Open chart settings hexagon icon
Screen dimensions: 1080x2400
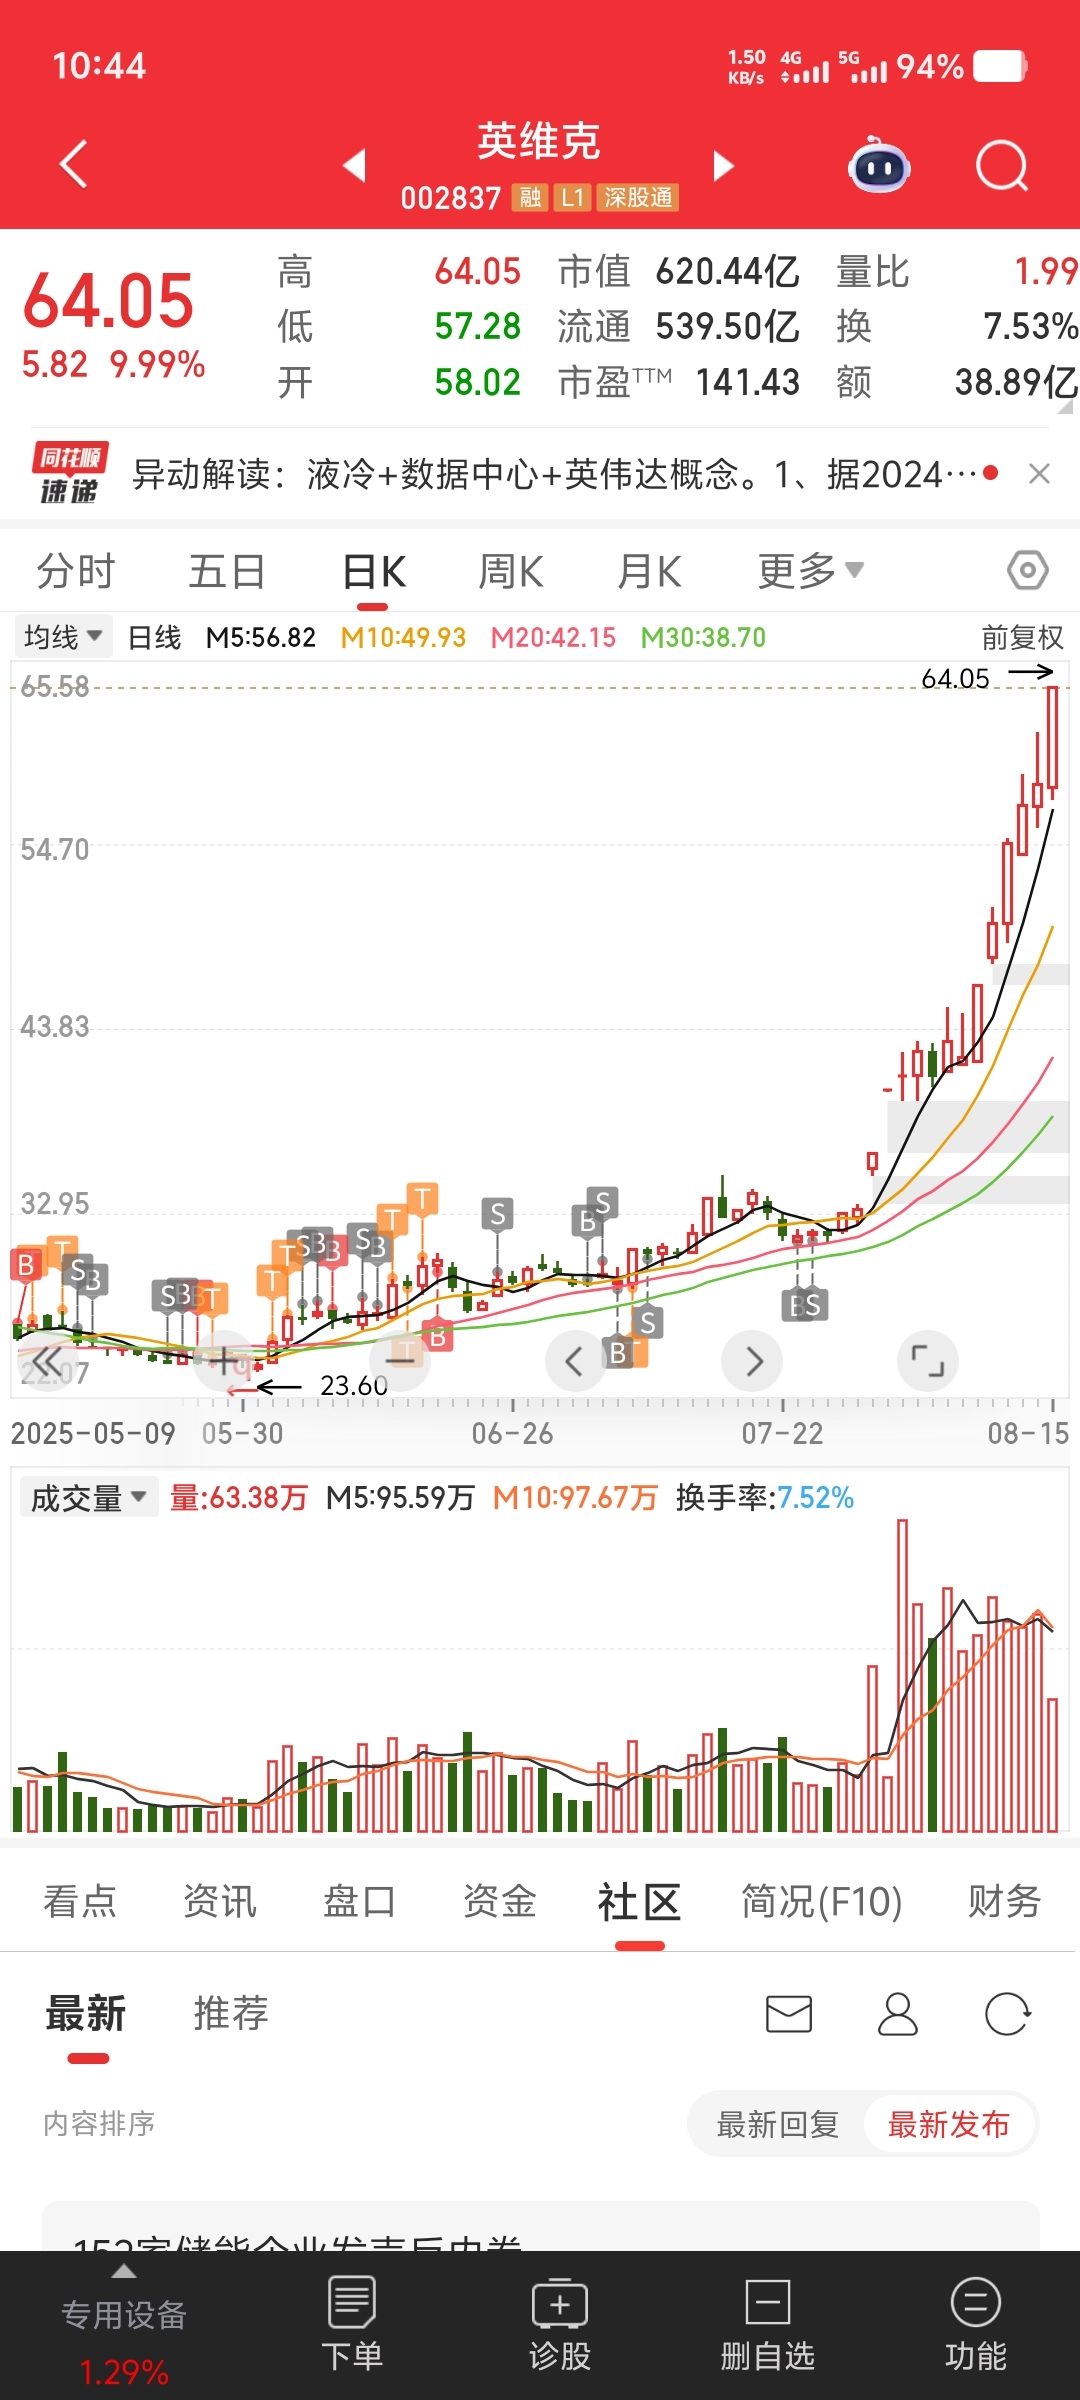(x=1027, y=571)
